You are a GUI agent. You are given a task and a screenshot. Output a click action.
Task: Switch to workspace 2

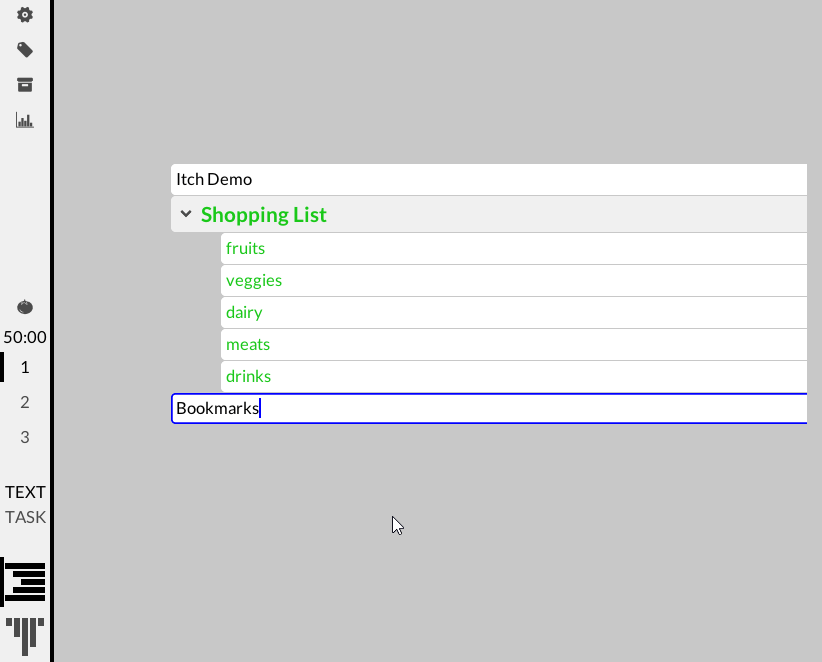point(25,402)
